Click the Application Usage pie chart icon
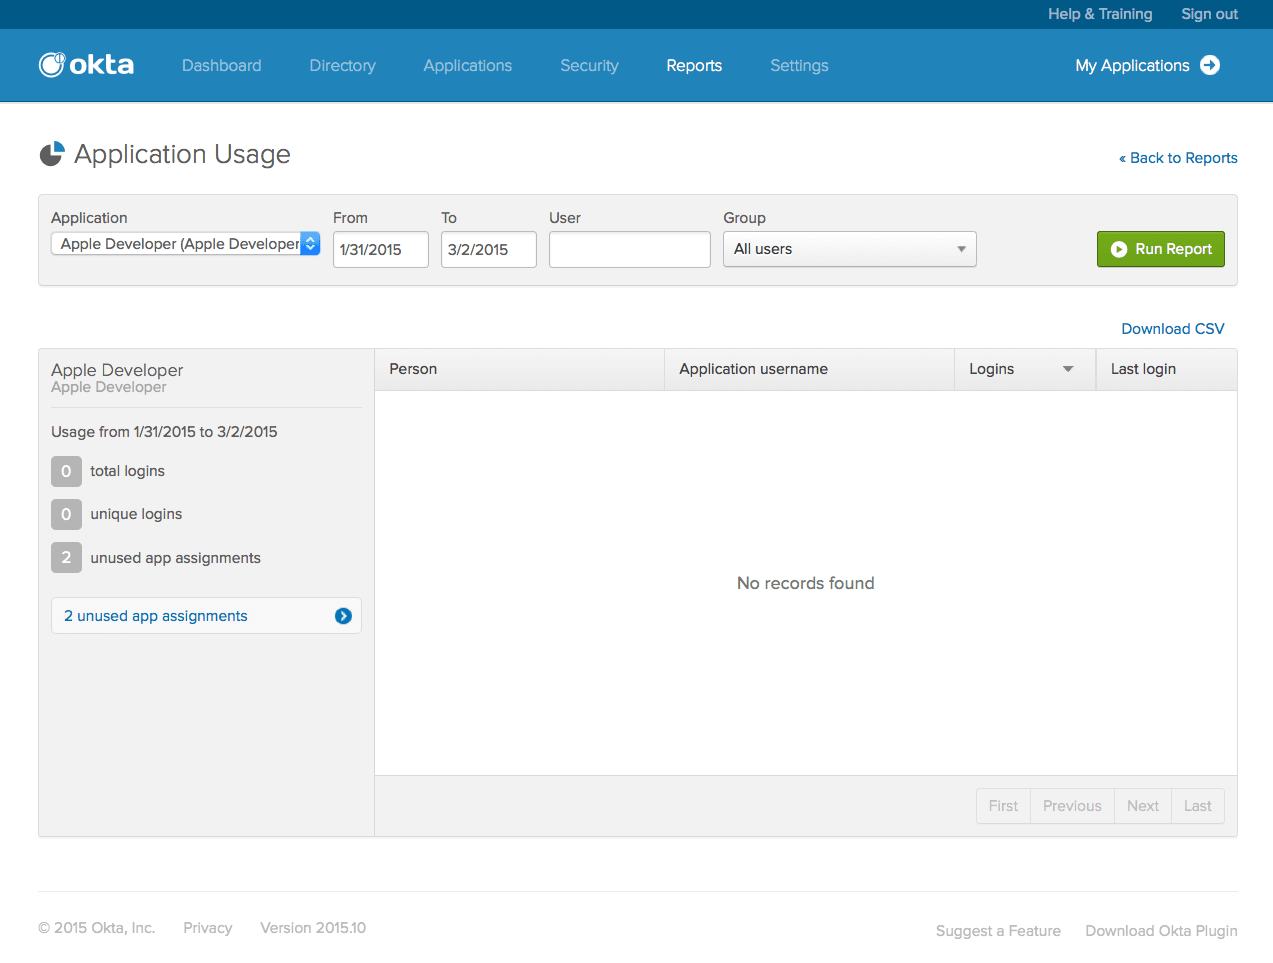 52,154
